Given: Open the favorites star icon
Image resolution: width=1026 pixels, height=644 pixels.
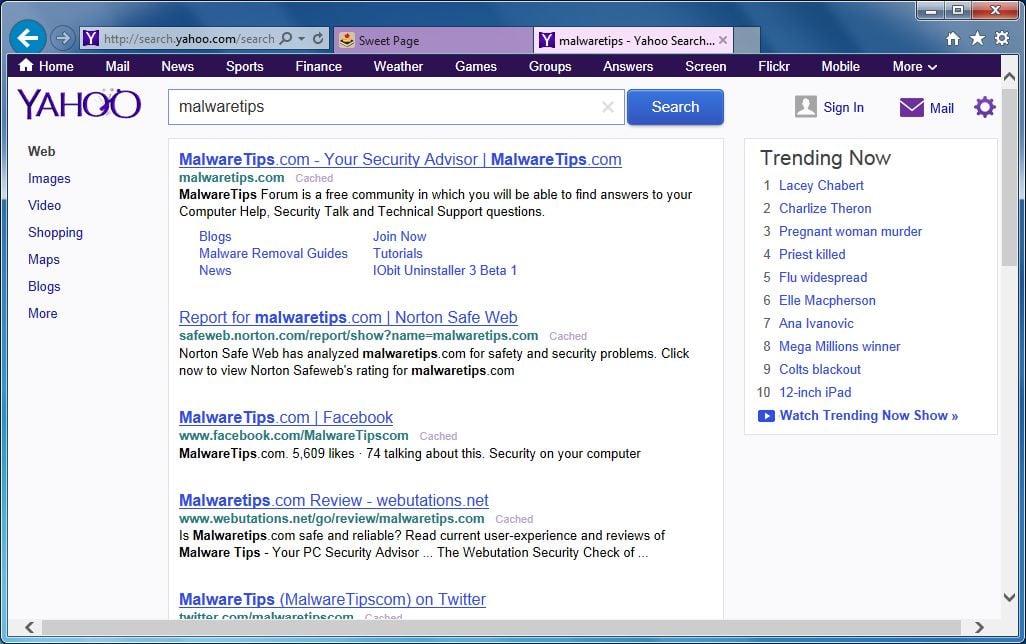Looking at the screenshot, I should click(x=977, y=39).
